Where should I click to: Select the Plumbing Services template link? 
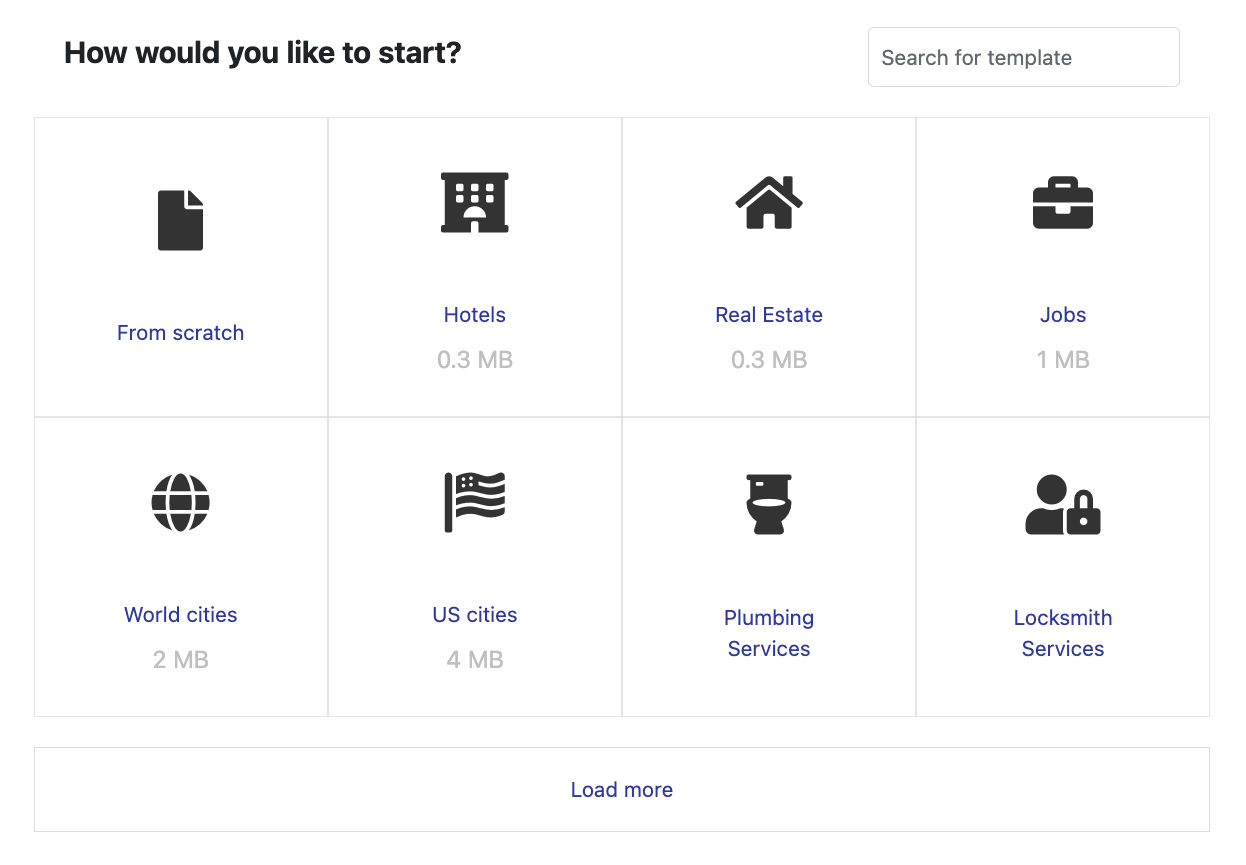tap(769, 633)
